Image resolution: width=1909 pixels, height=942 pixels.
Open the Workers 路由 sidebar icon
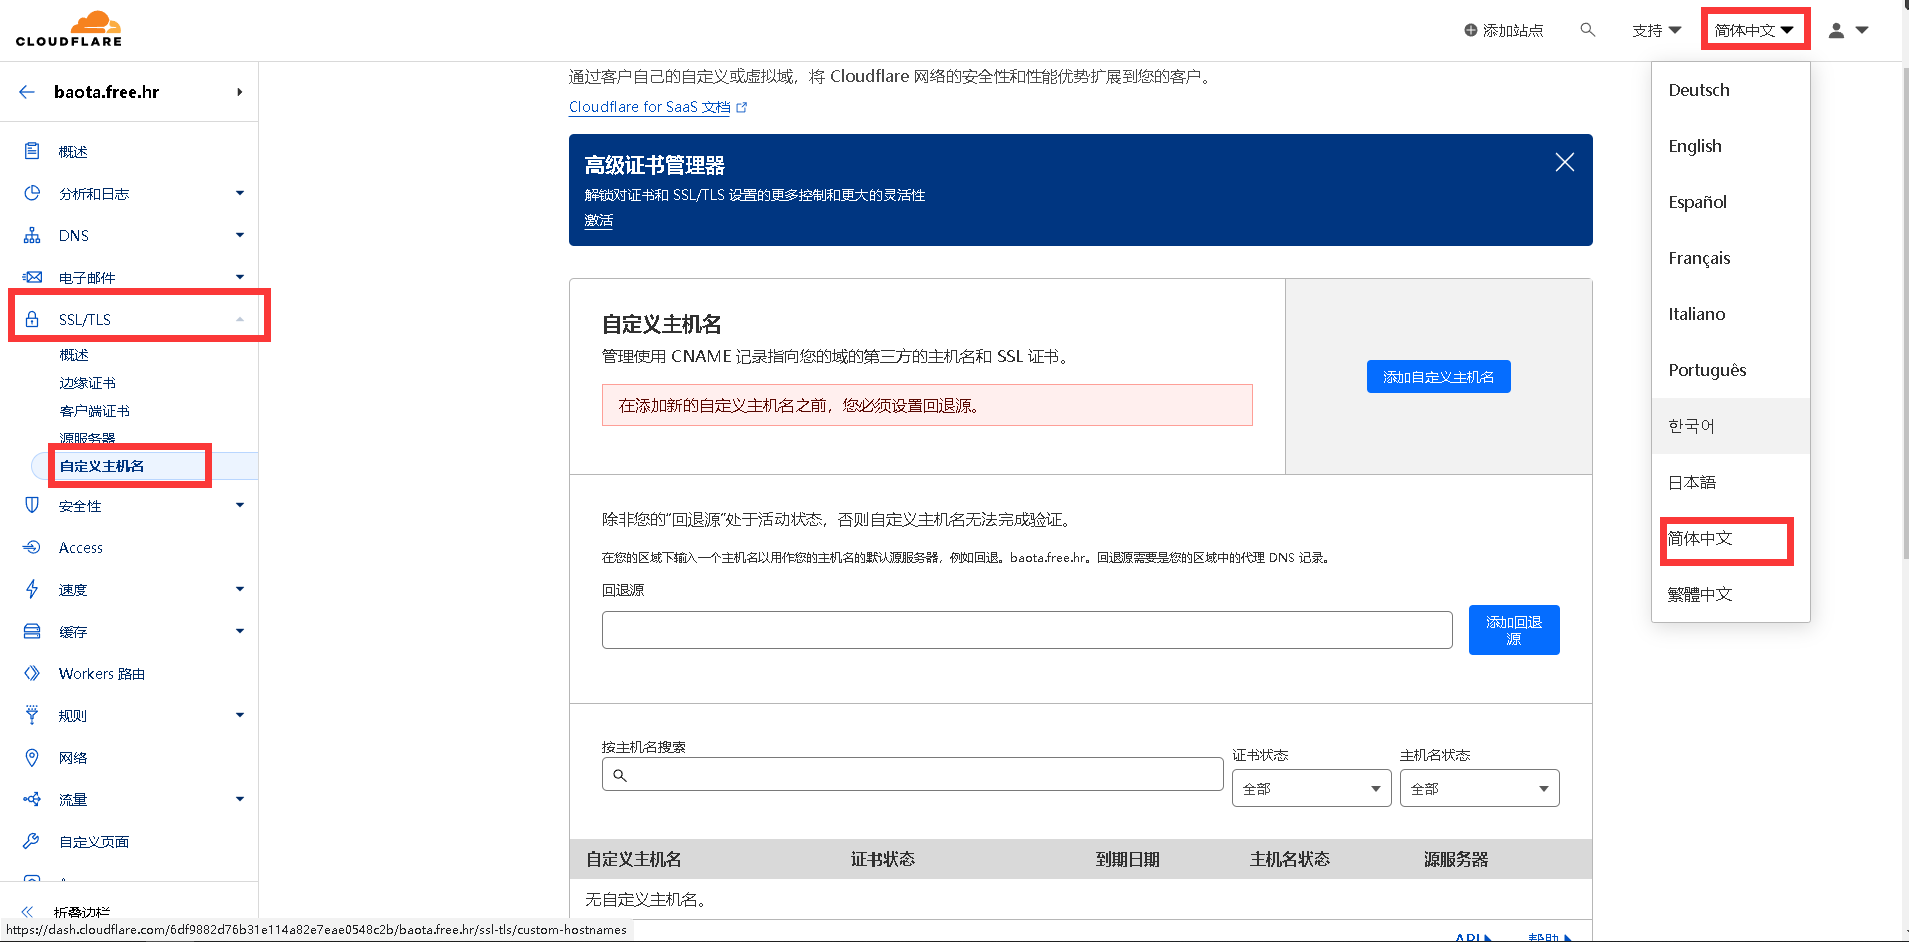click(x=31, y=673)
